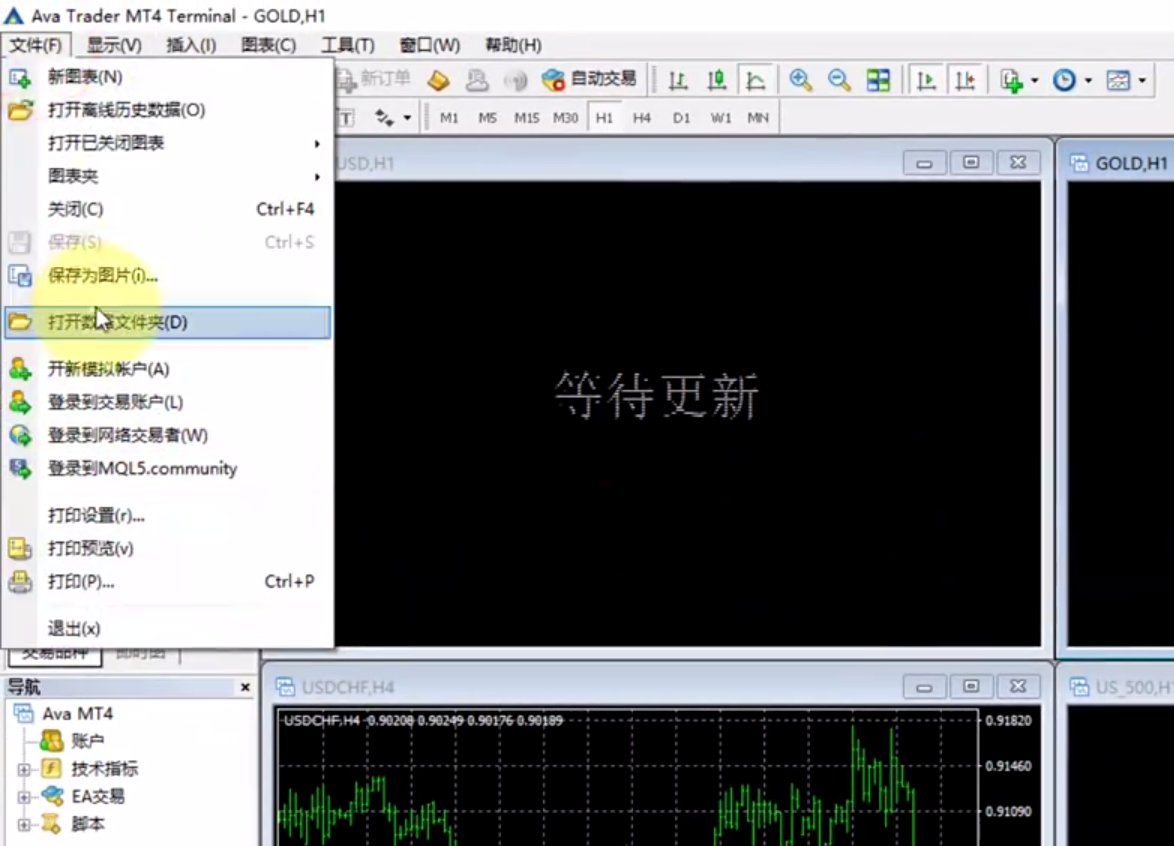The height and width of the screenshot is (846, 1174).
Task: Open the 帮助(H) menu
Action: (x=513, y=46)
